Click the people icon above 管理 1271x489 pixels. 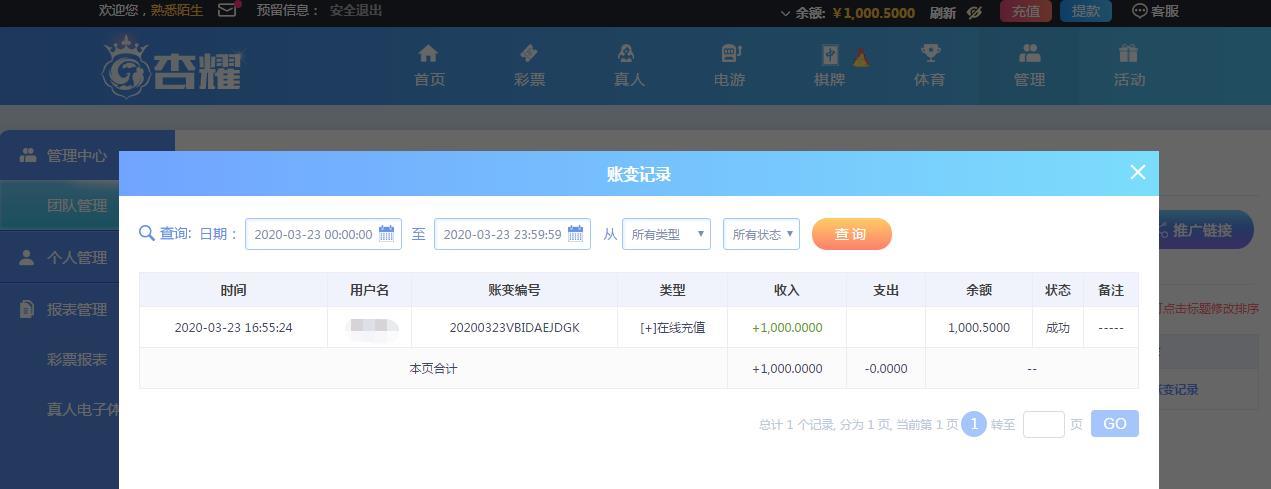(1029, 53)
